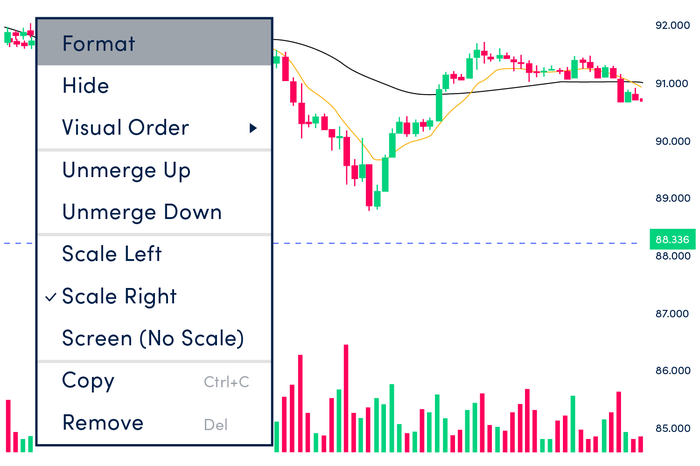Click the tallest red volume bar

click(345, 399)
